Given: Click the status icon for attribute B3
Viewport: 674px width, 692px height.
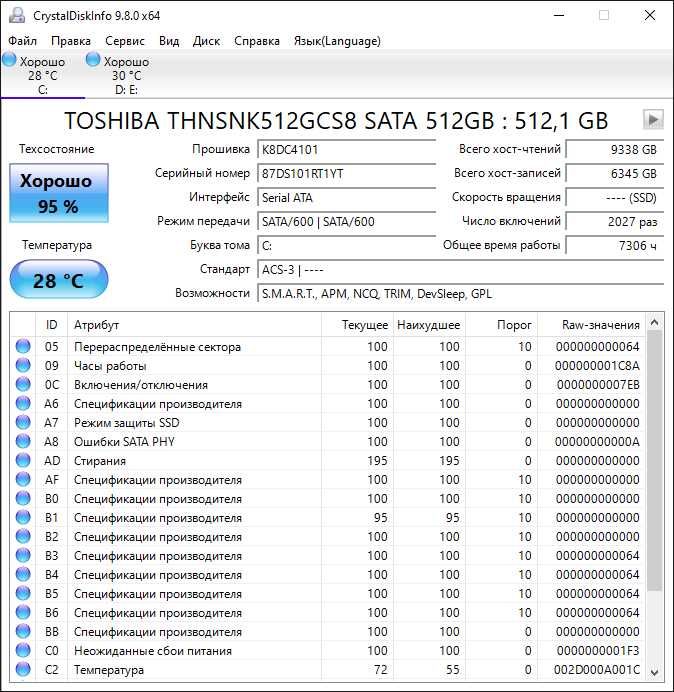Looking at the screenshot, I should pyautogui.click(x=23, y=555).
